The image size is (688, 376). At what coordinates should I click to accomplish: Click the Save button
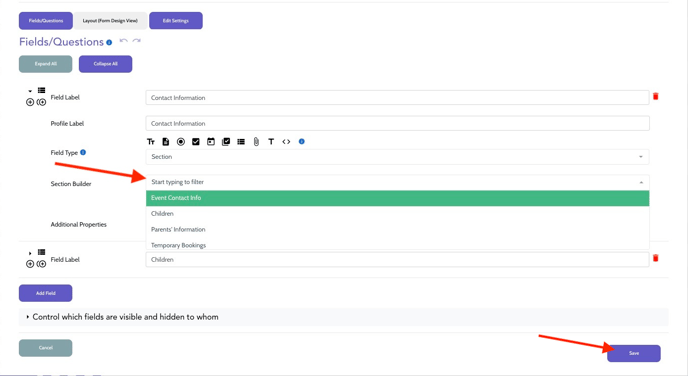pos(634,353)
